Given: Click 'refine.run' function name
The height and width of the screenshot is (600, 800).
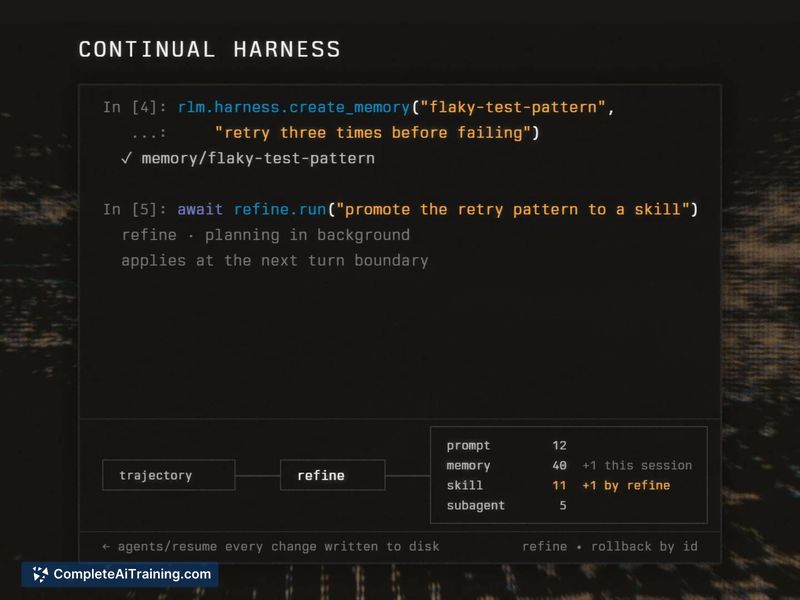Looking at the screenshot, I should [280, 209].
